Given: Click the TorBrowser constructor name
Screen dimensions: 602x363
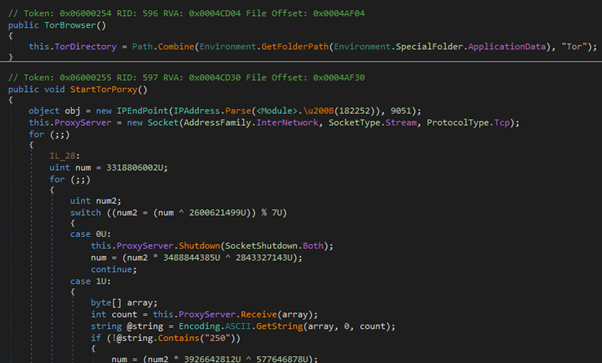Looking at the screenshot, I should (x=70, y=25).
